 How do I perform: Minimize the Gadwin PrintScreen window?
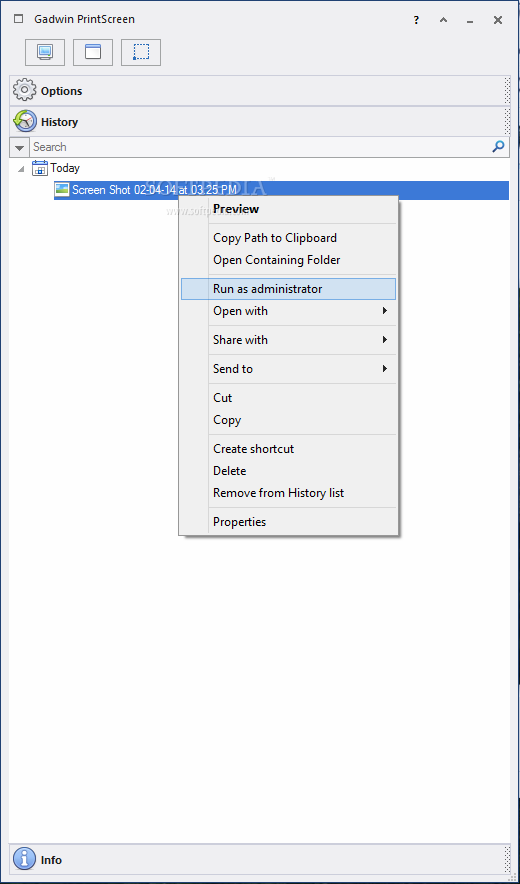click(x=470, y=20)
